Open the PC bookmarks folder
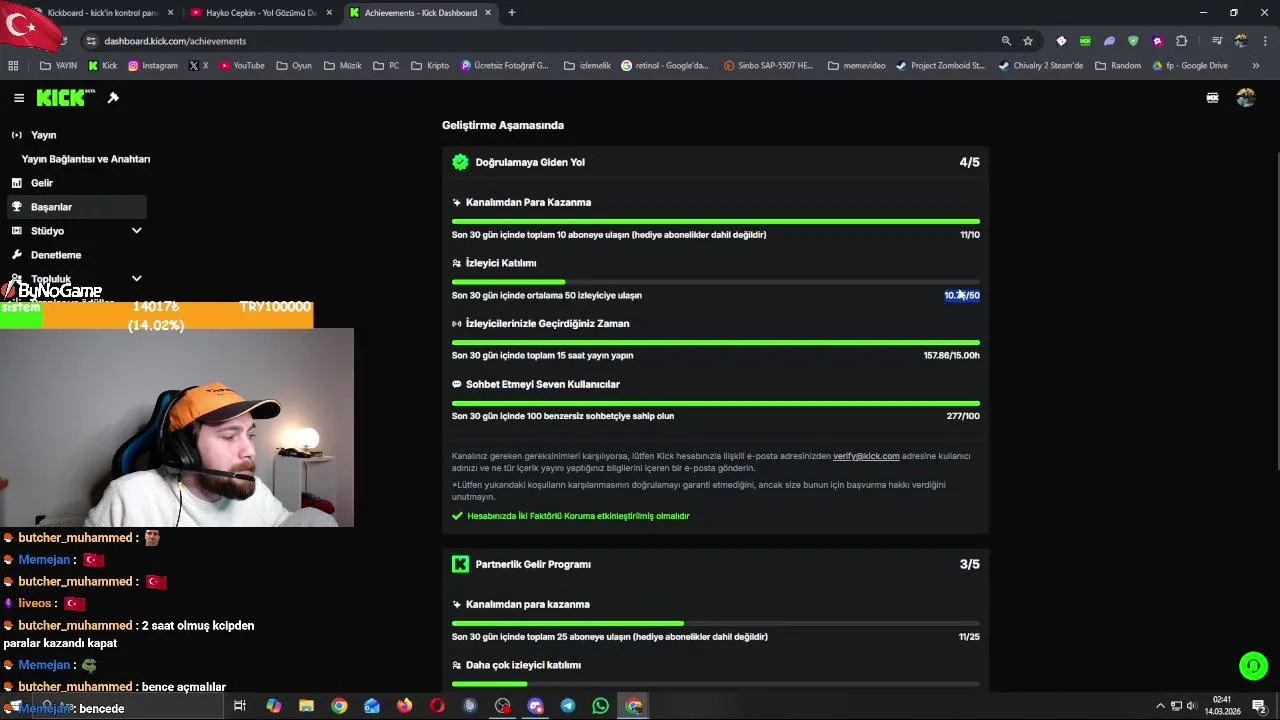This screenshot has width=1280, height=720. (x=386, y=66)
